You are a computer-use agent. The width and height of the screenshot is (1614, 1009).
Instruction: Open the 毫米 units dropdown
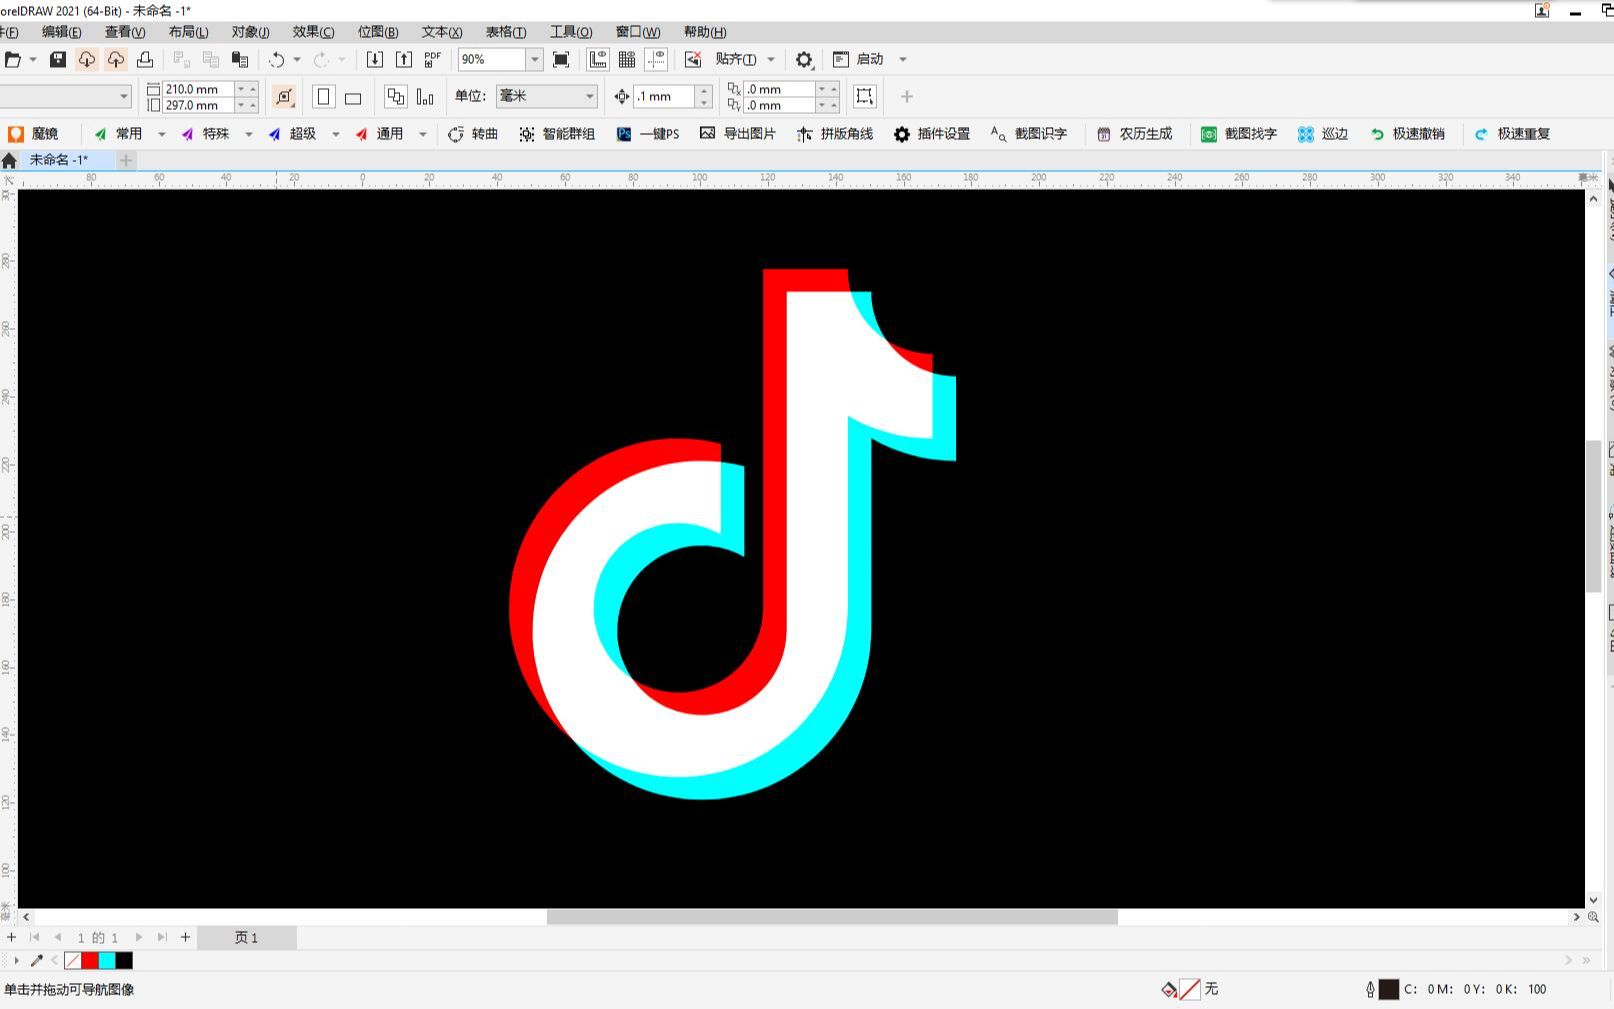[x=589, y=96]
